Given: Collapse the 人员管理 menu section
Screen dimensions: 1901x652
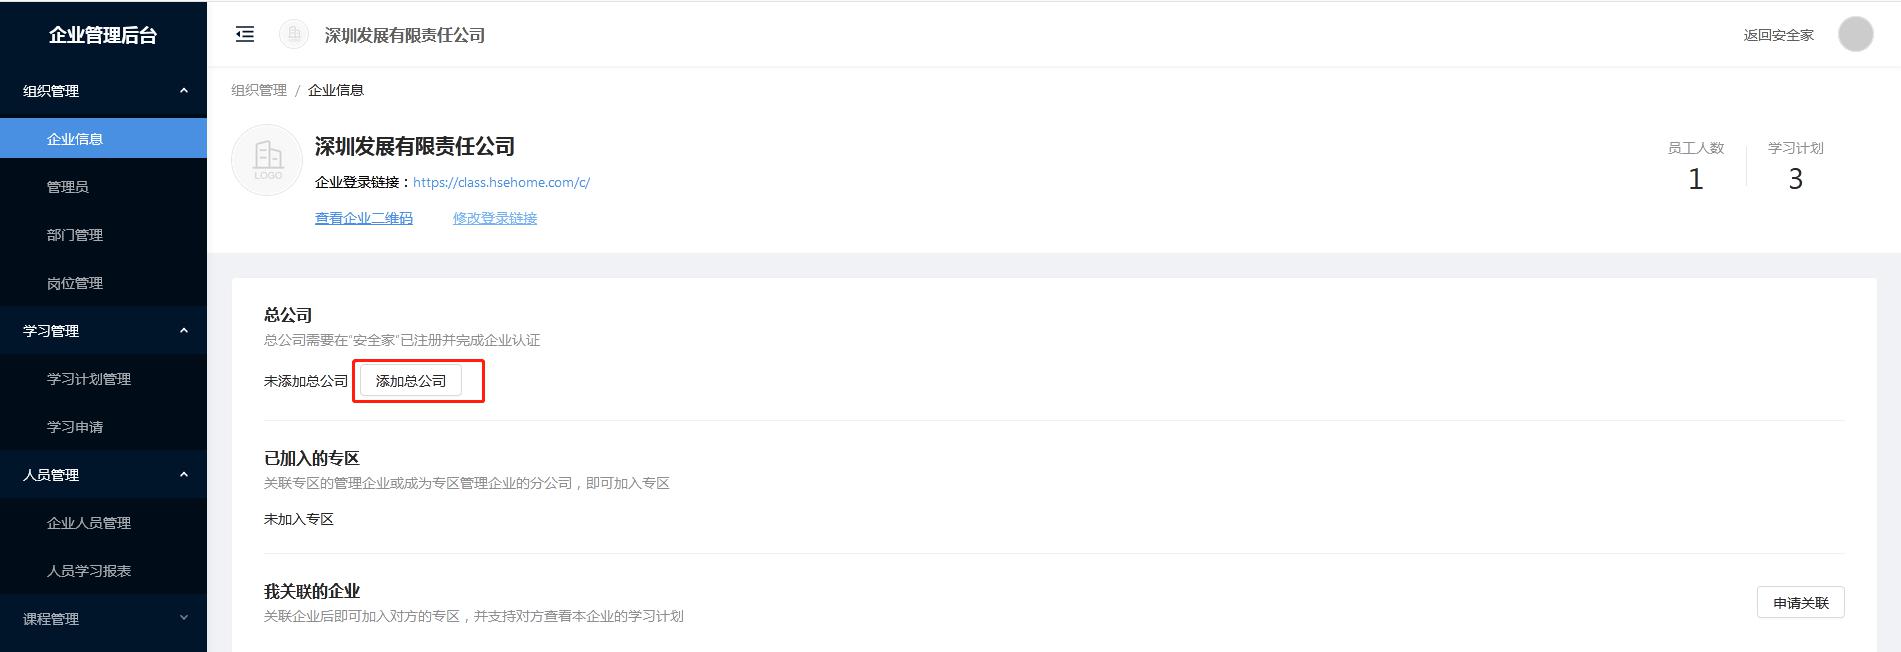Looking at the screenshot, I should (x=103, y=475).
